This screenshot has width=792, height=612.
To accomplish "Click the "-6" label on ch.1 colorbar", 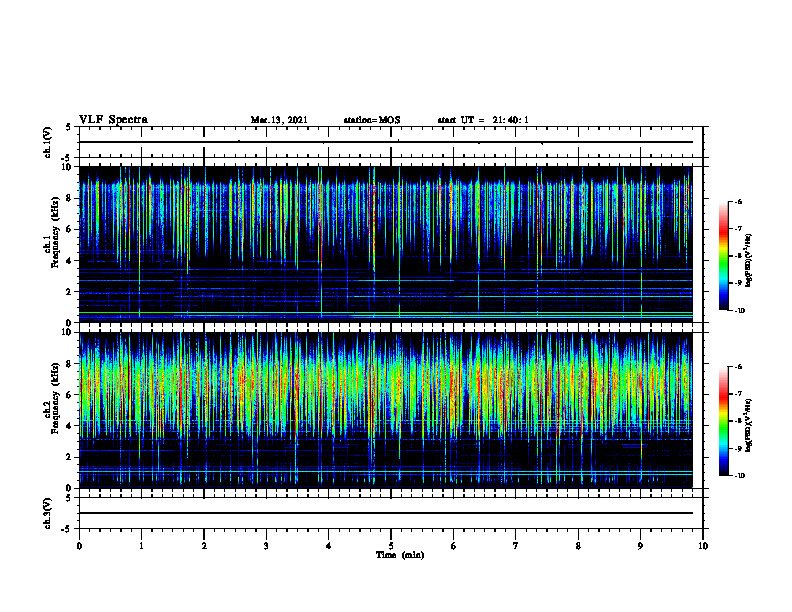I will point(738,202).
